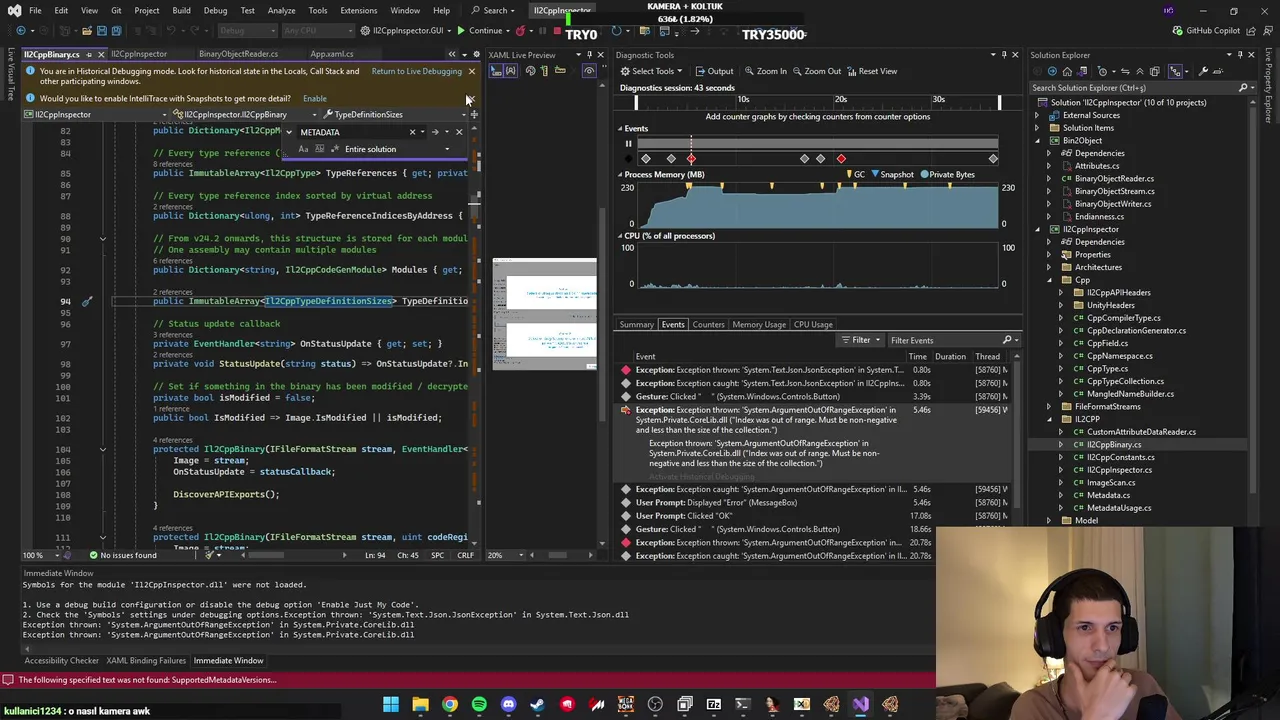
Task: Switch to the App.xaml.cs tab
Action: [332, 54]
